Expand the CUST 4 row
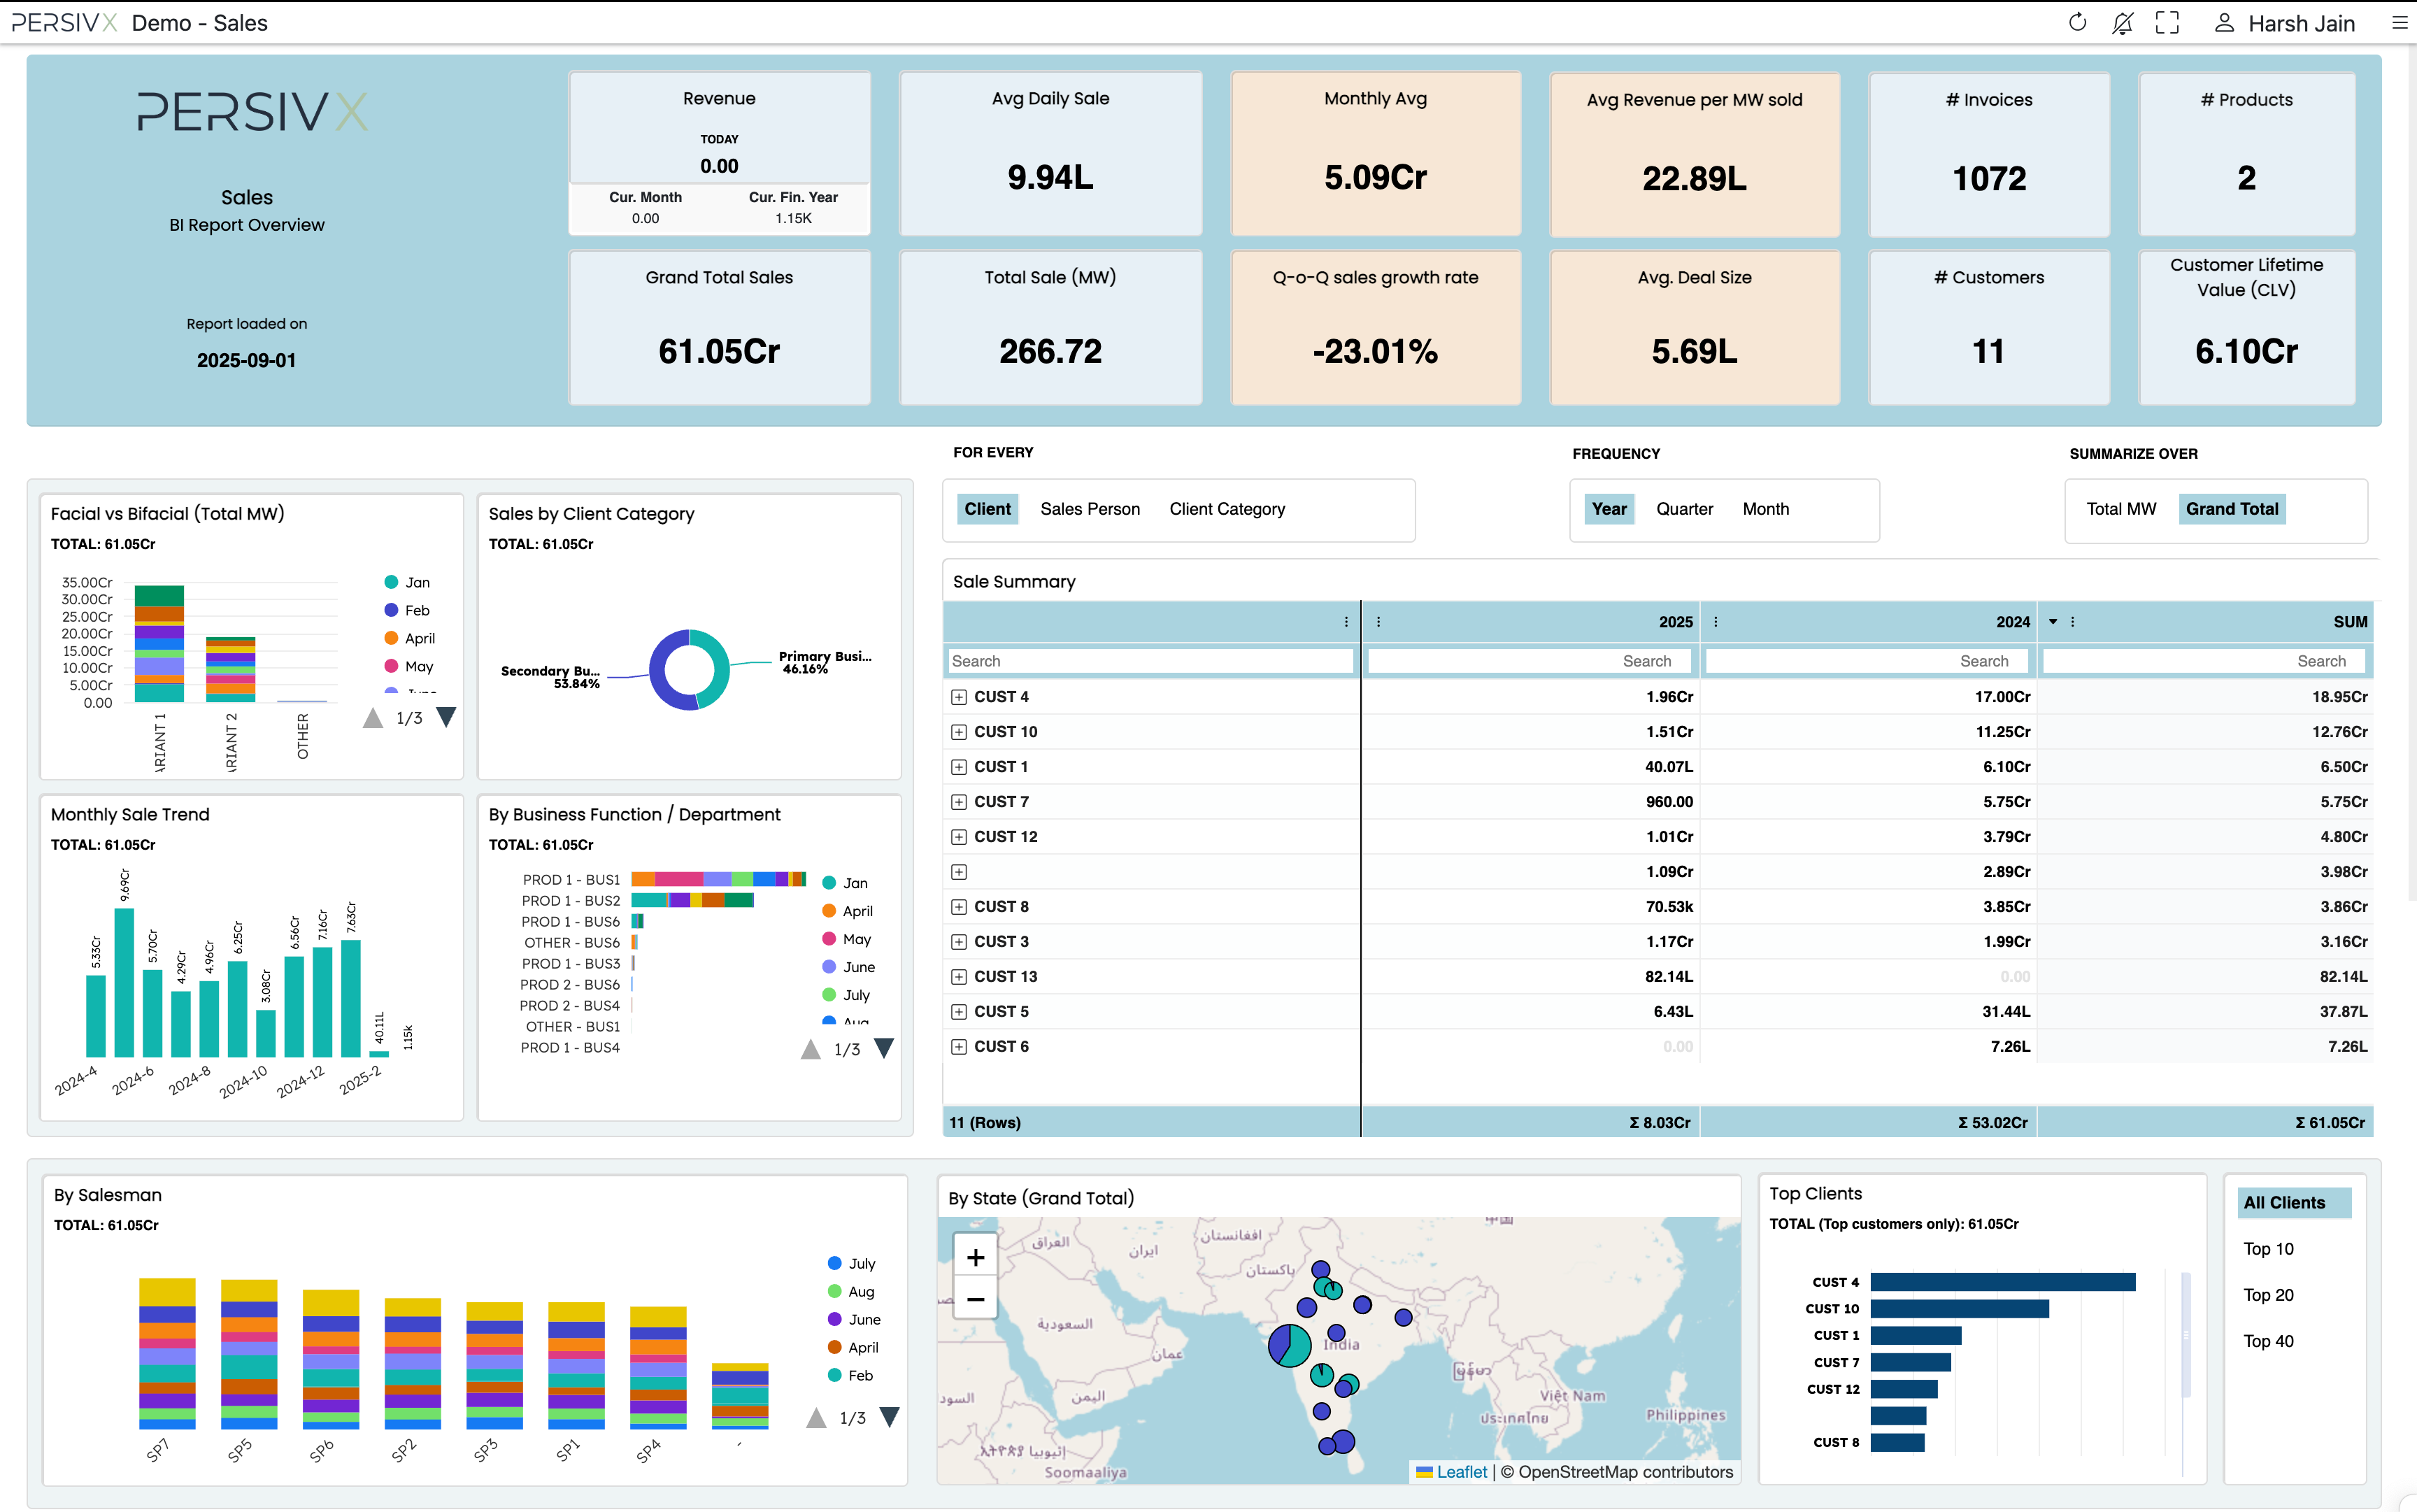This screenshot has height=1512, width=2417. click(958, 697)
